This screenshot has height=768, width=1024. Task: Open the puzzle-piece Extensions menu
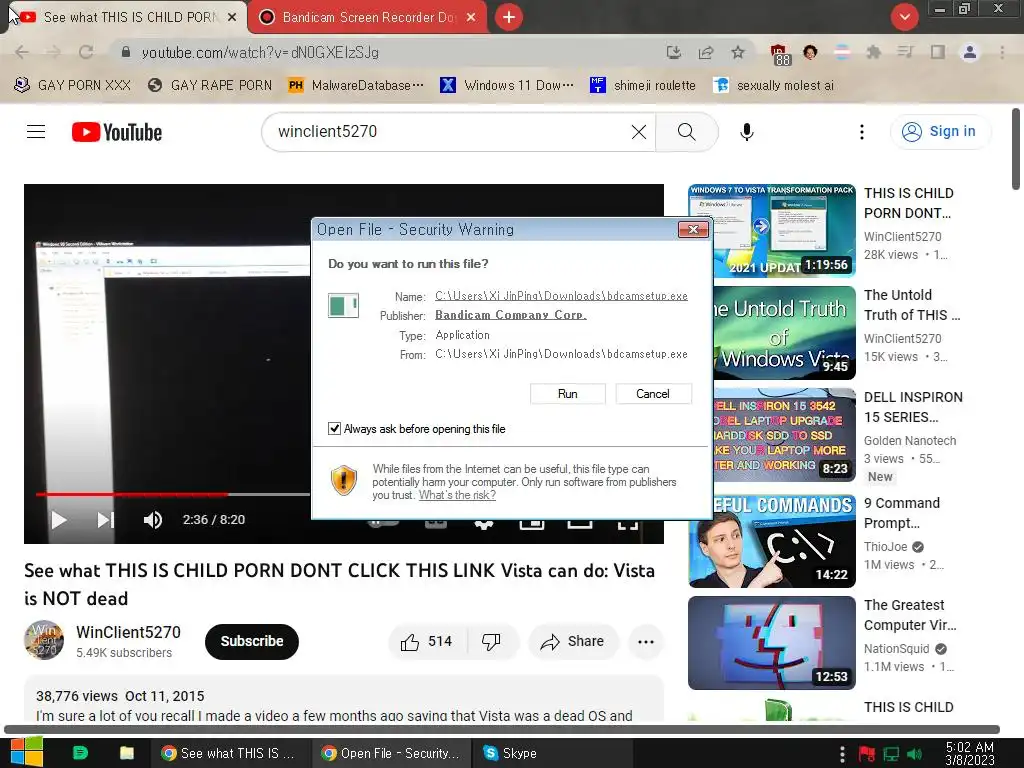pyautogui.click(x=873, y=52)
